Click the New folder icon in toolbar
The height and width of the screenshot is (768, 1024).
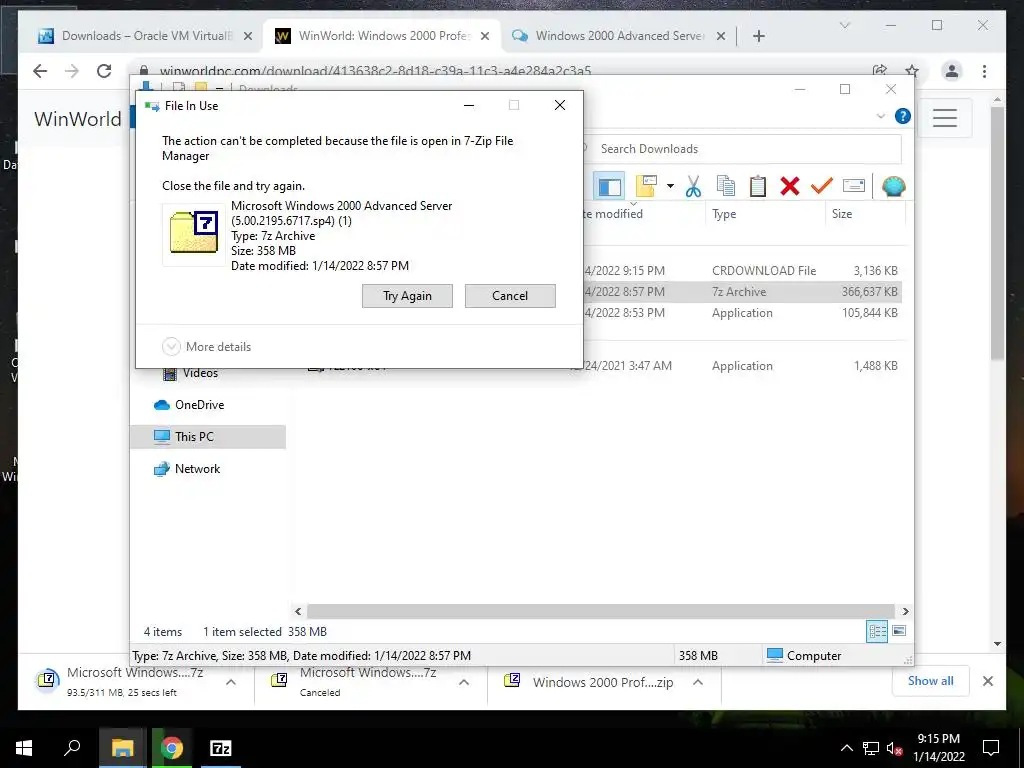point(646,186)
